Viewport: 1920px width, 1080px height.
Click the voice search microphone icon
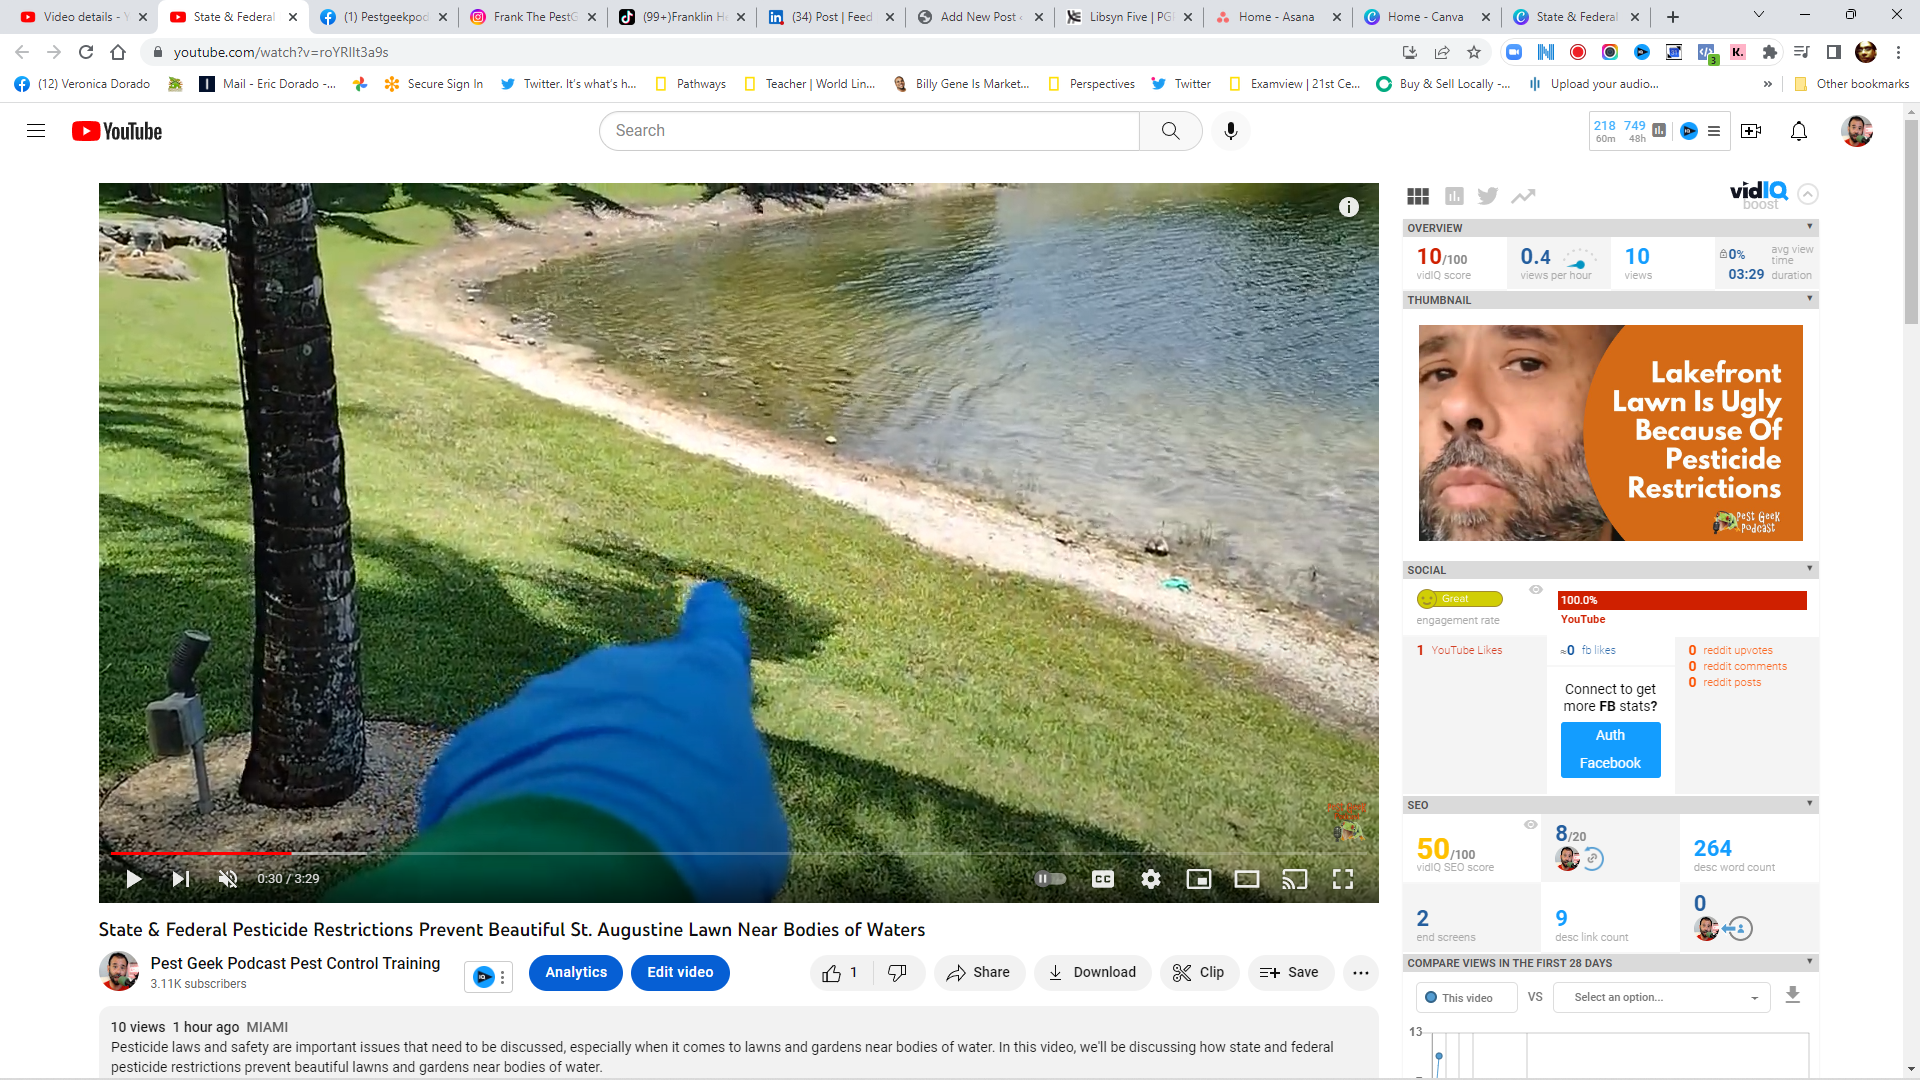(1231, 131)
